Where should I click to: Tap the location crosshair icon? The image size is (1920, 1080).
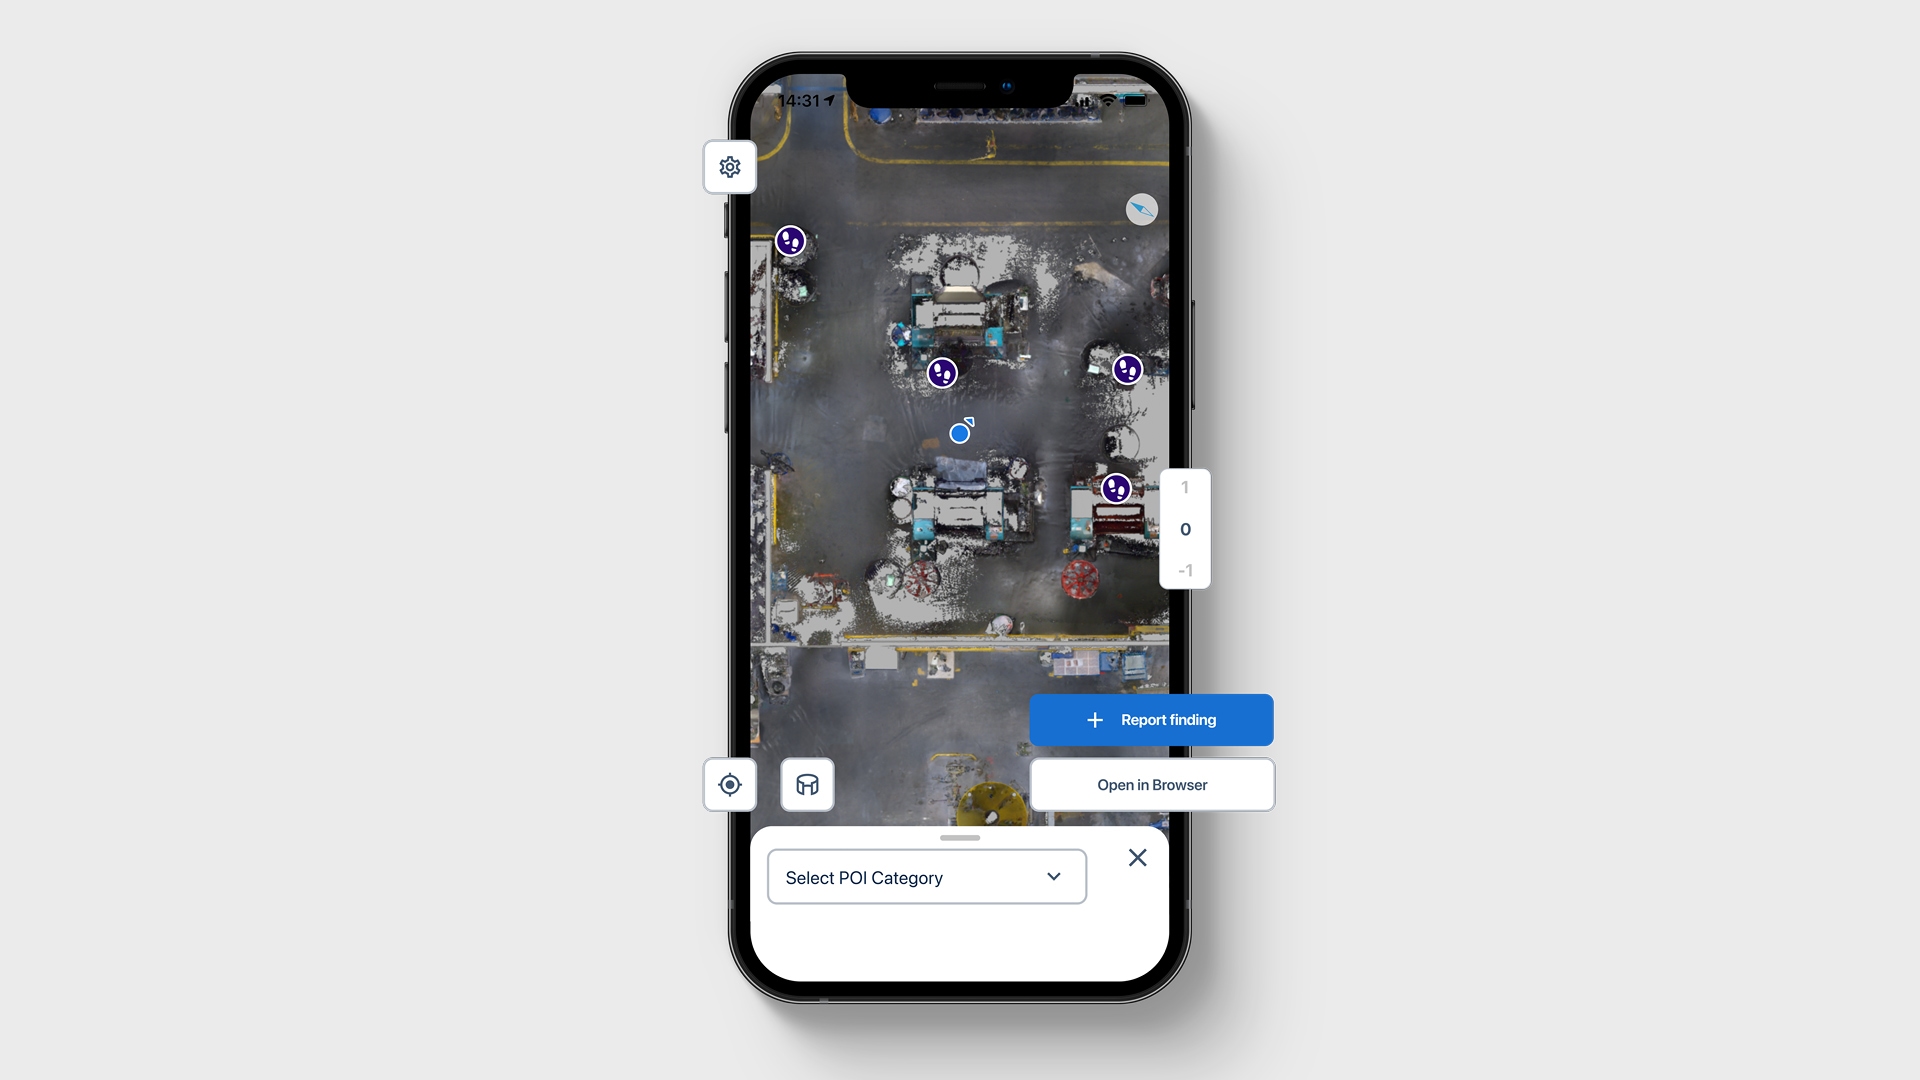pos(731,783)
